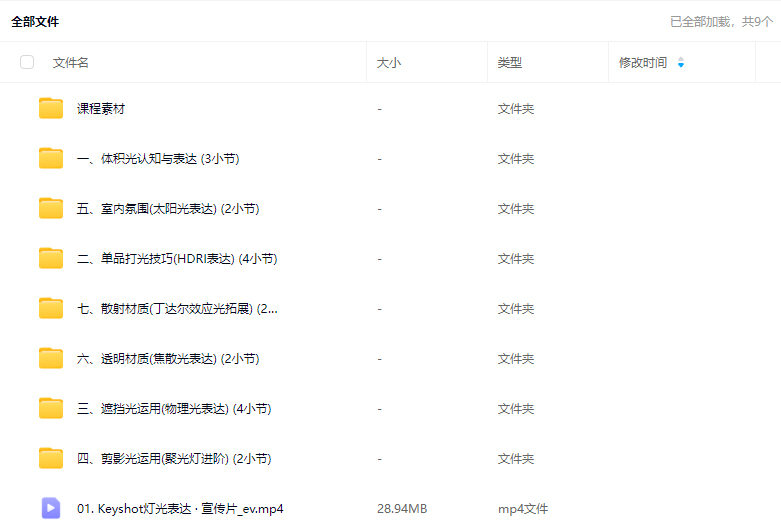This screenshot has width=781, height=529.
Task: Click the 修改时间 column header label
Action: [643, 62]
